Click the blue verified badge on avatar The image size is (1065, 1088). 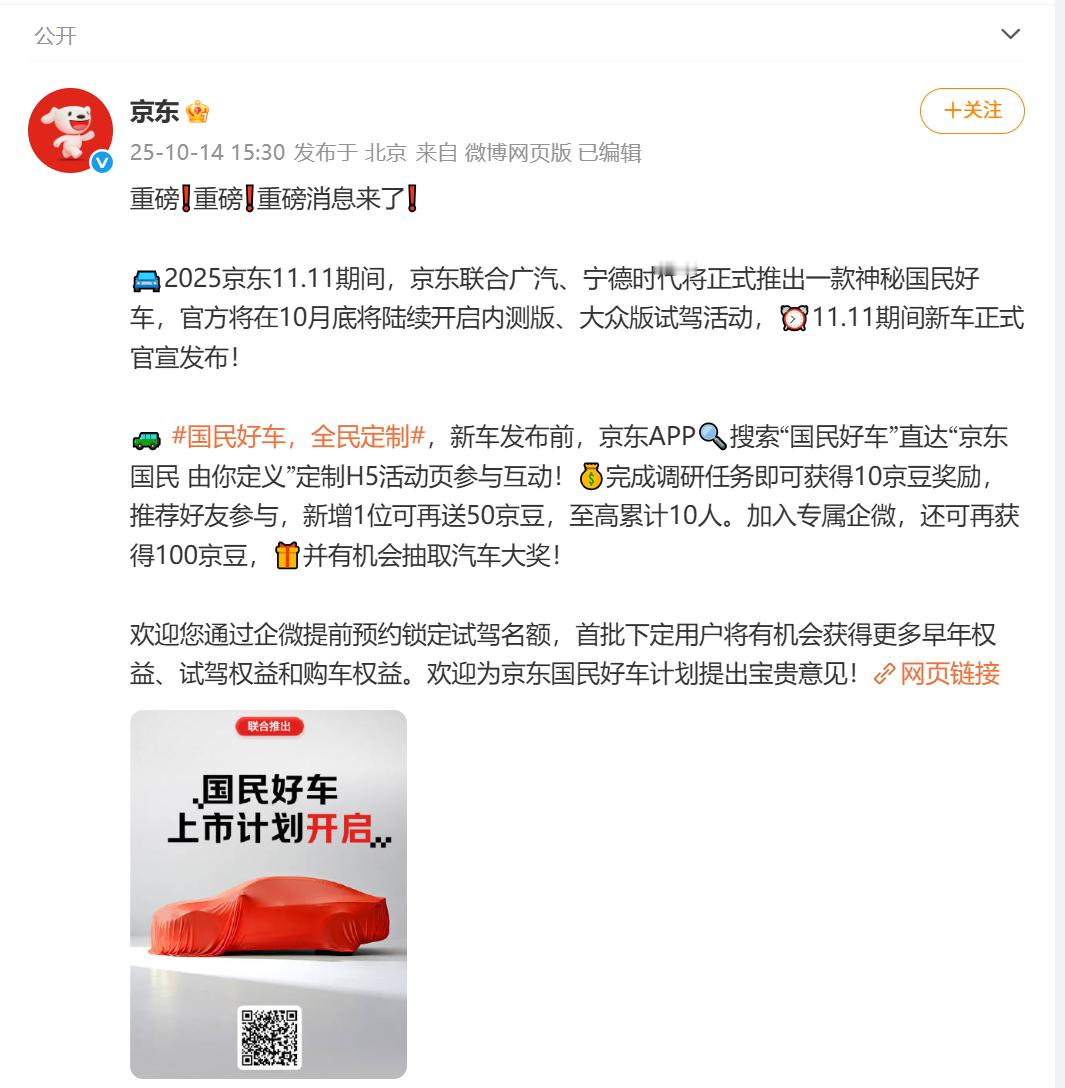(102, 162)
